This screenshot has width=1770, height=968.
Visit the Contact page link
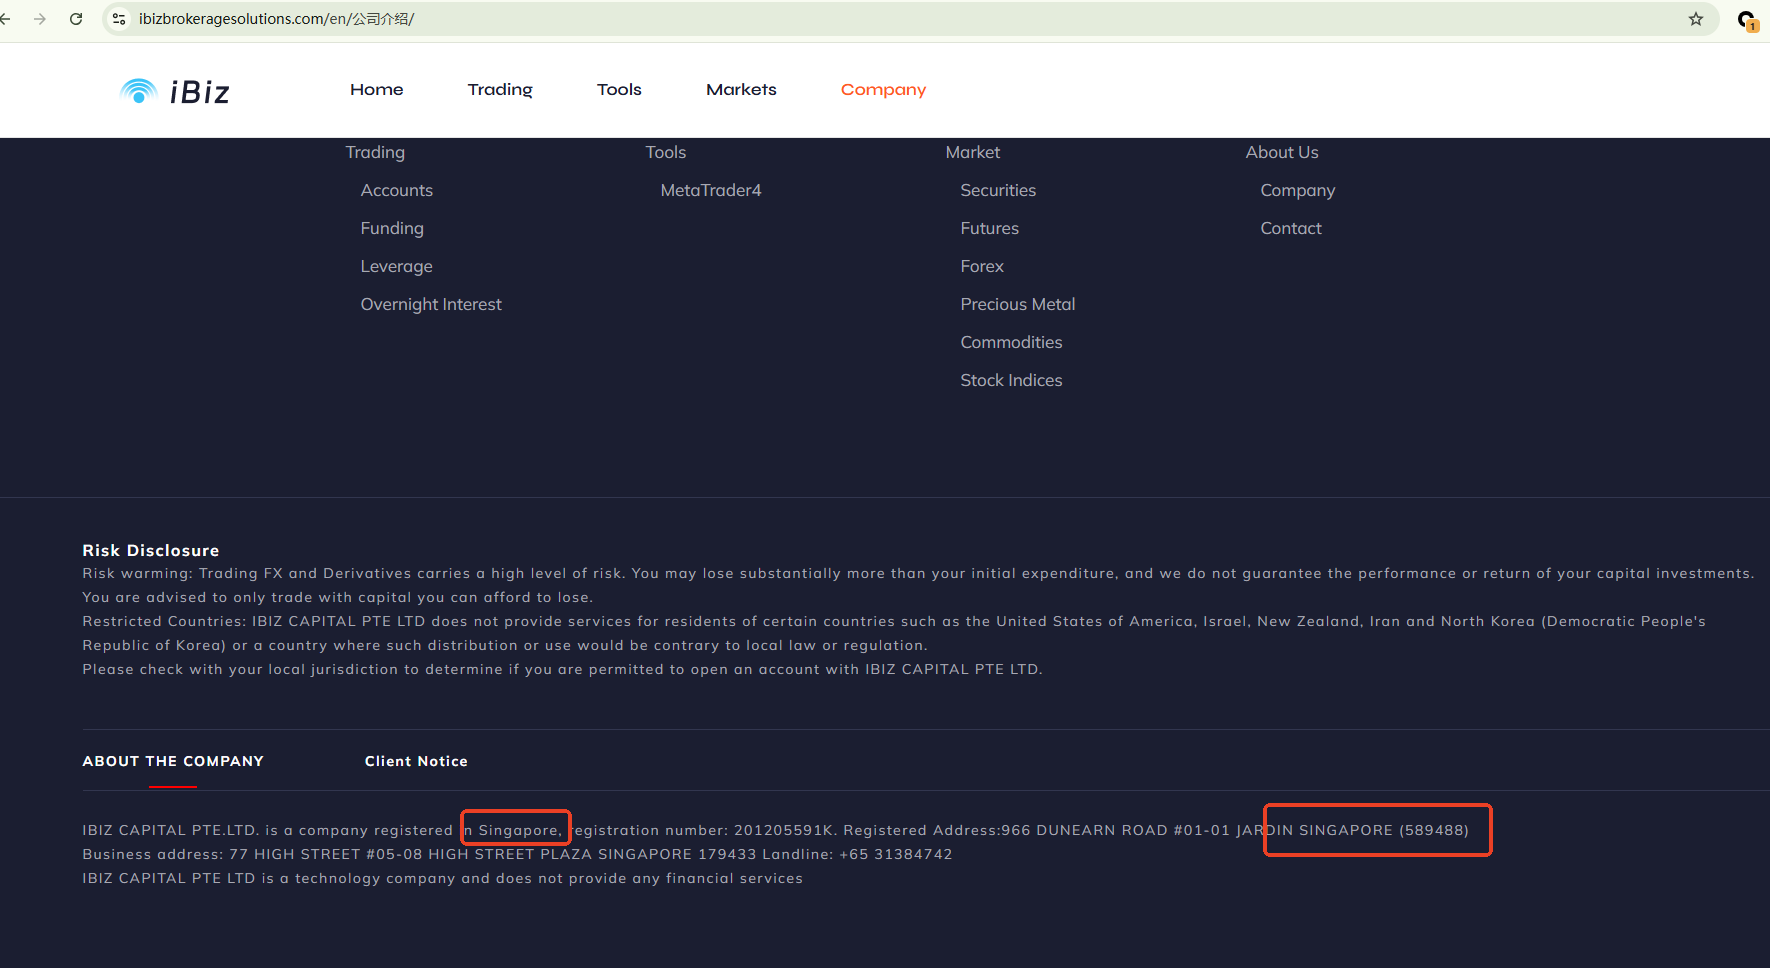pyautogui.click(x=1291, y=229)
